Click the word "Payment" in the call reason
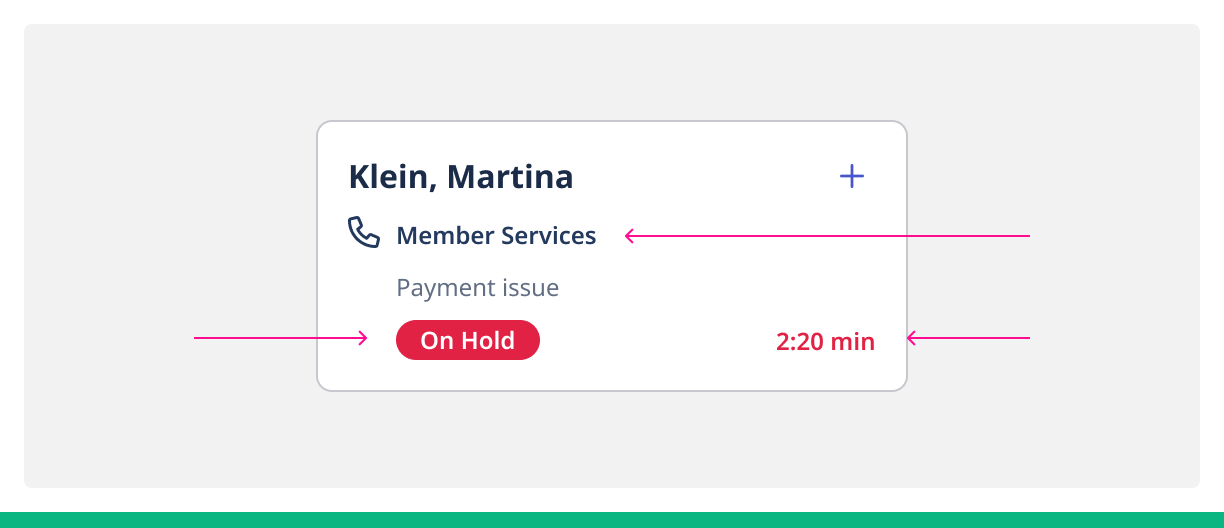The width and height of the screenshot is (1224, 528). point(439,288)
